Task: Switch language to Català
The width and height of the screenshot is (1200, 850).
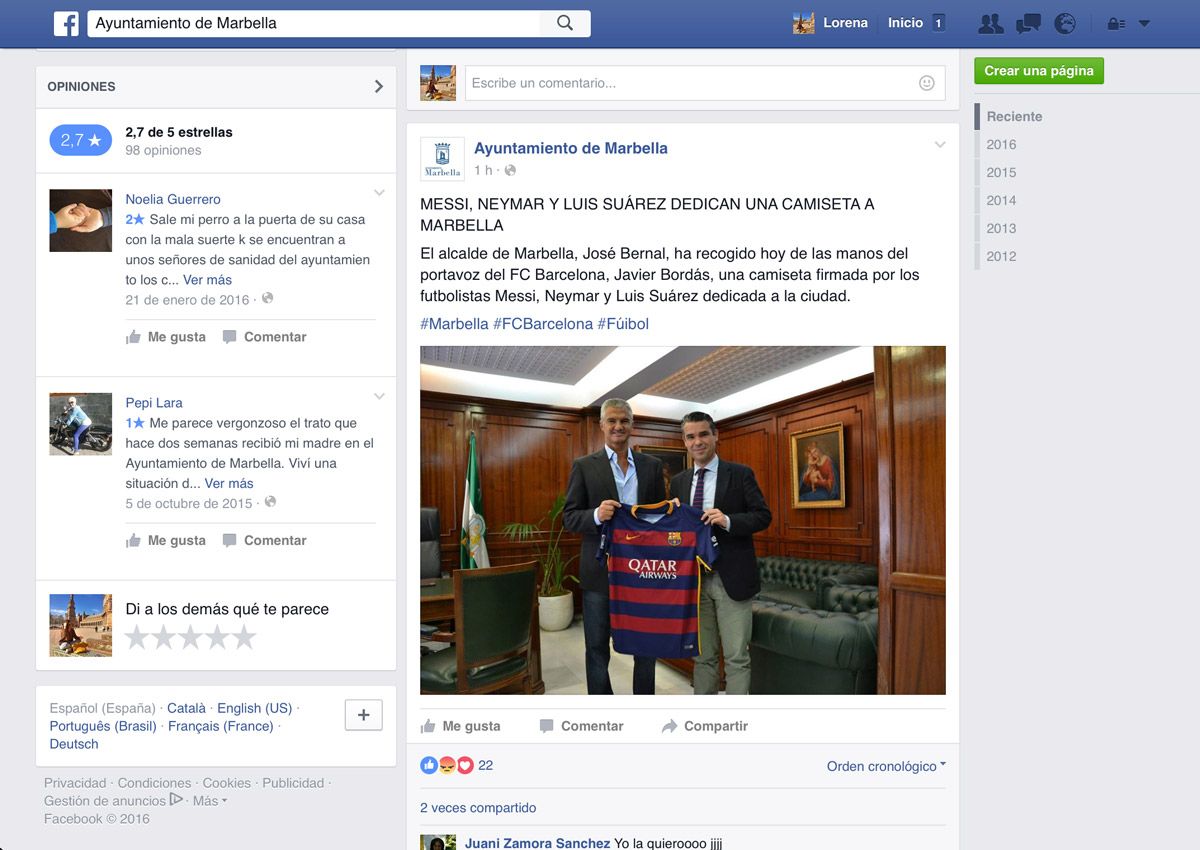Action: [x=186, y=708]
